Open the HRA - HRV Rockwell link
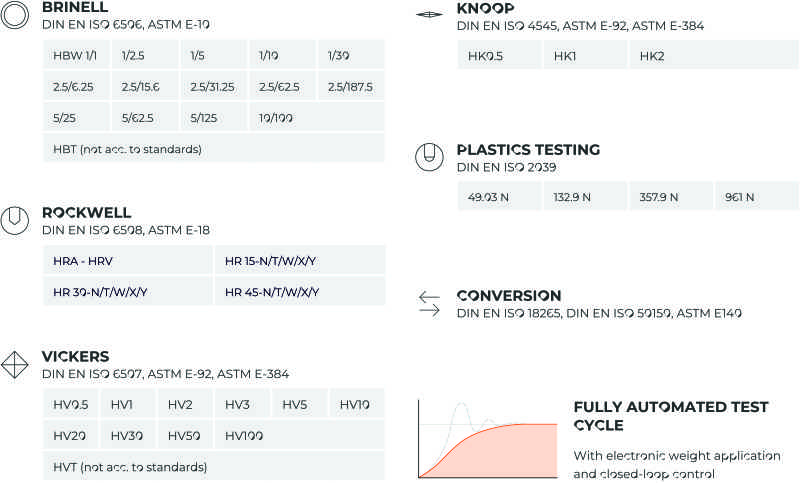 (x=128, y=261)
